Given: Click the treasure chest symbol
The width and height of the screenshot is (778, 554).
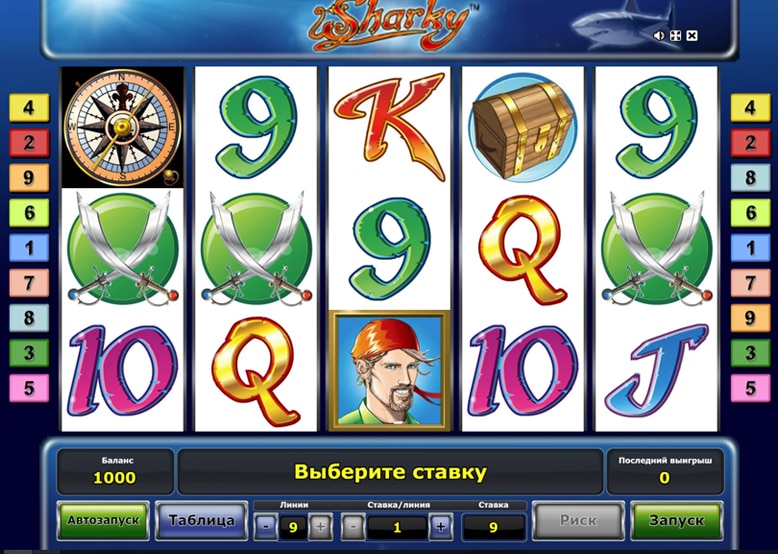Looking at the screenshot, I should coord(522,127).
